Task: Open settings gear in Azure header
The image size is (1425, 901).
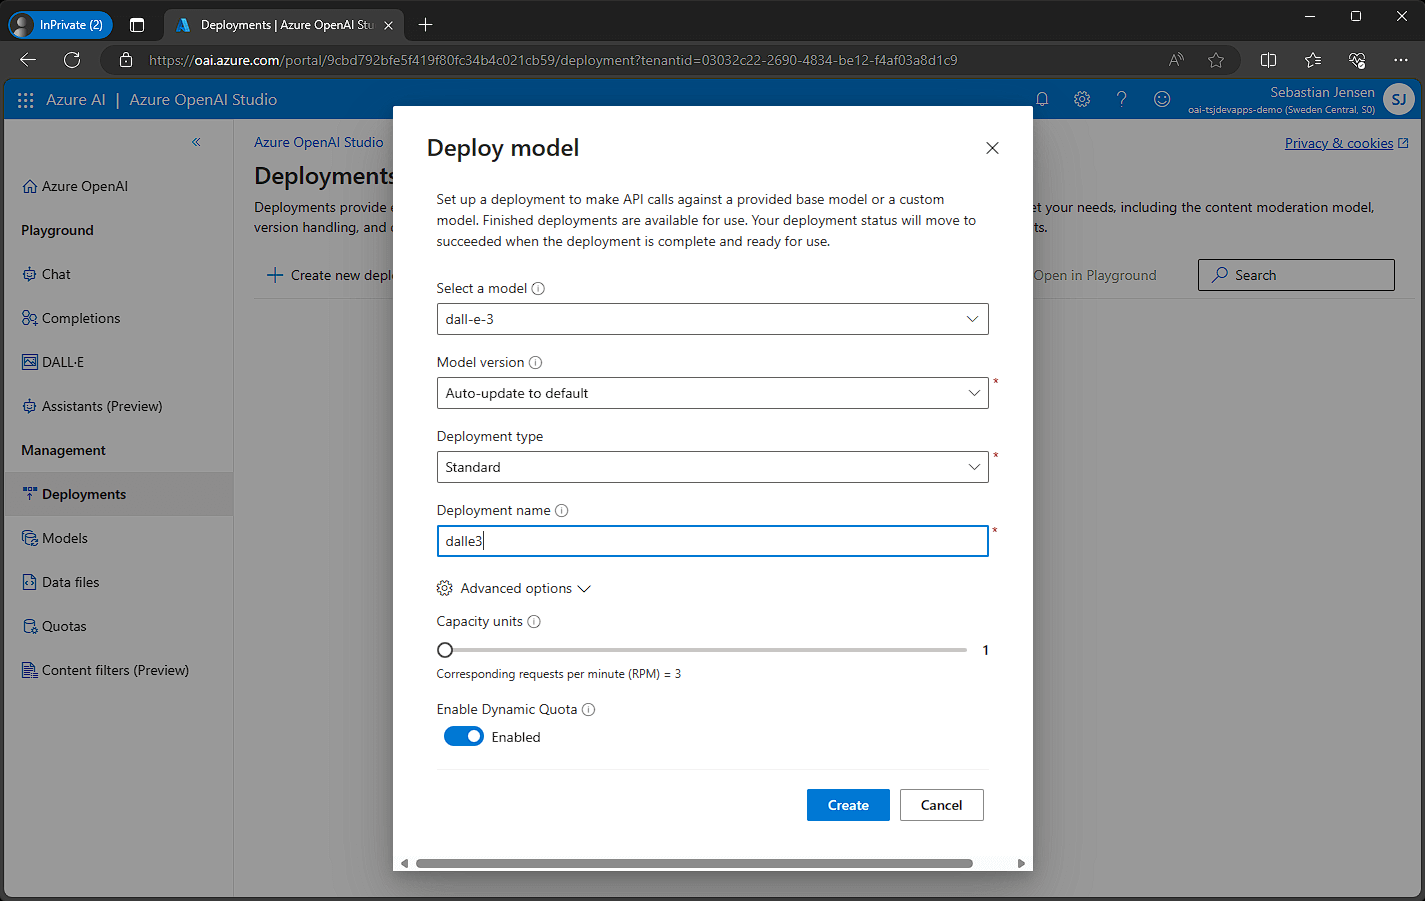Action: [1082, 99]
